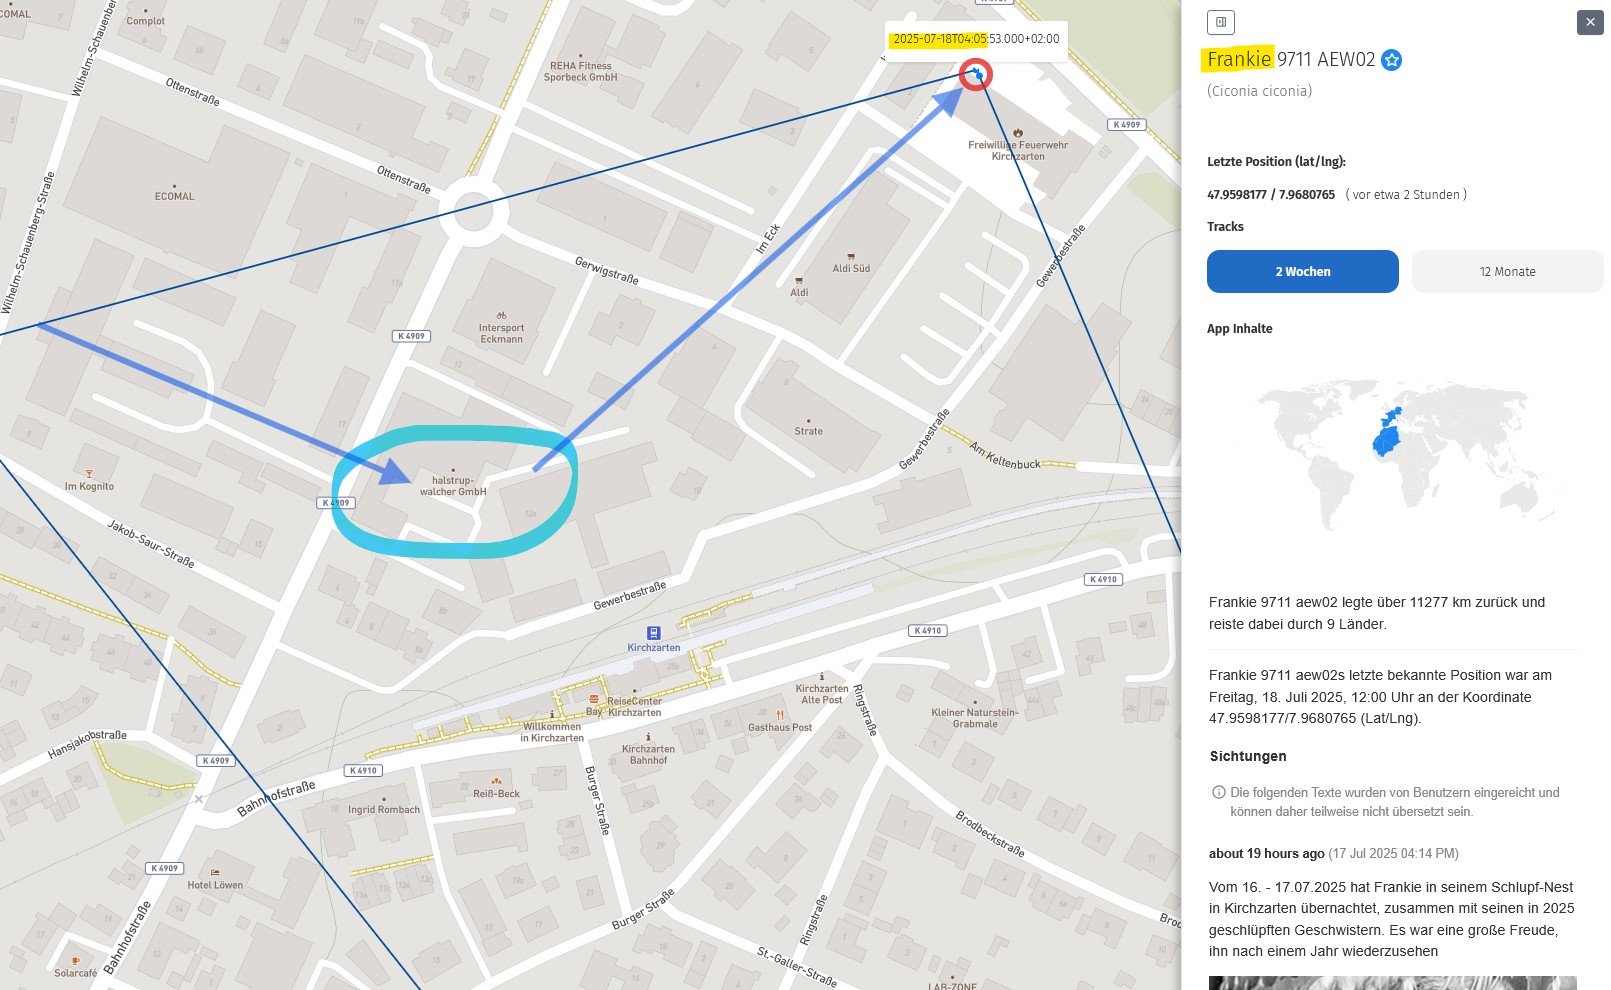Click the timestamp tooltip above the marker

(975, 39)
